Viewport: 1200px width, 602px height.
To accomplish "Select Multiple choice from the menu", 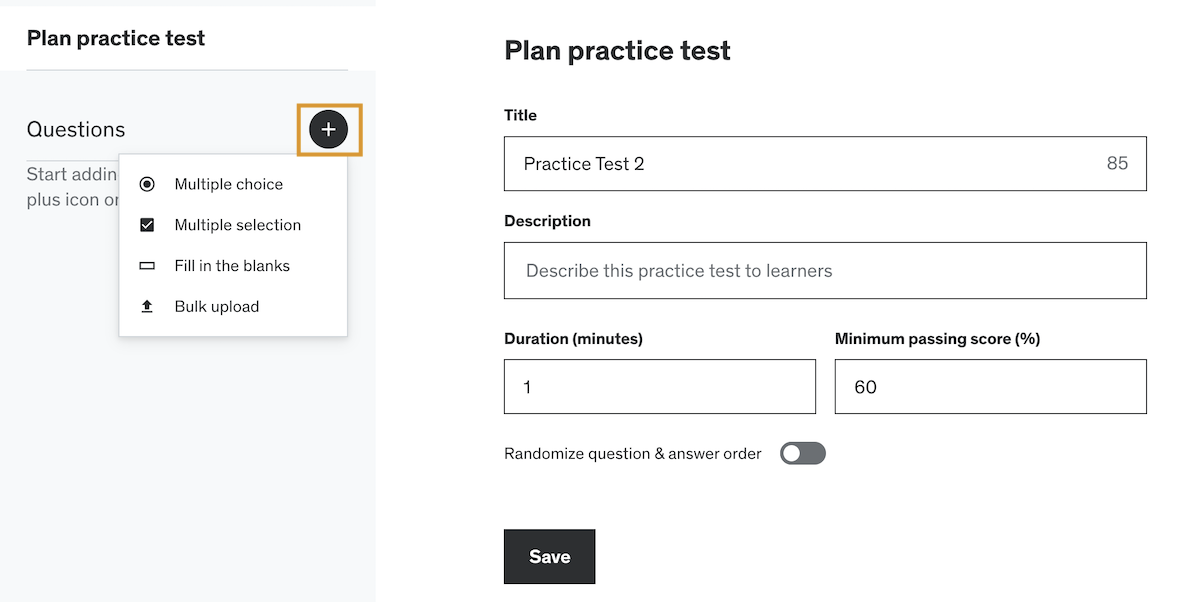I will [x=227, y=184].
